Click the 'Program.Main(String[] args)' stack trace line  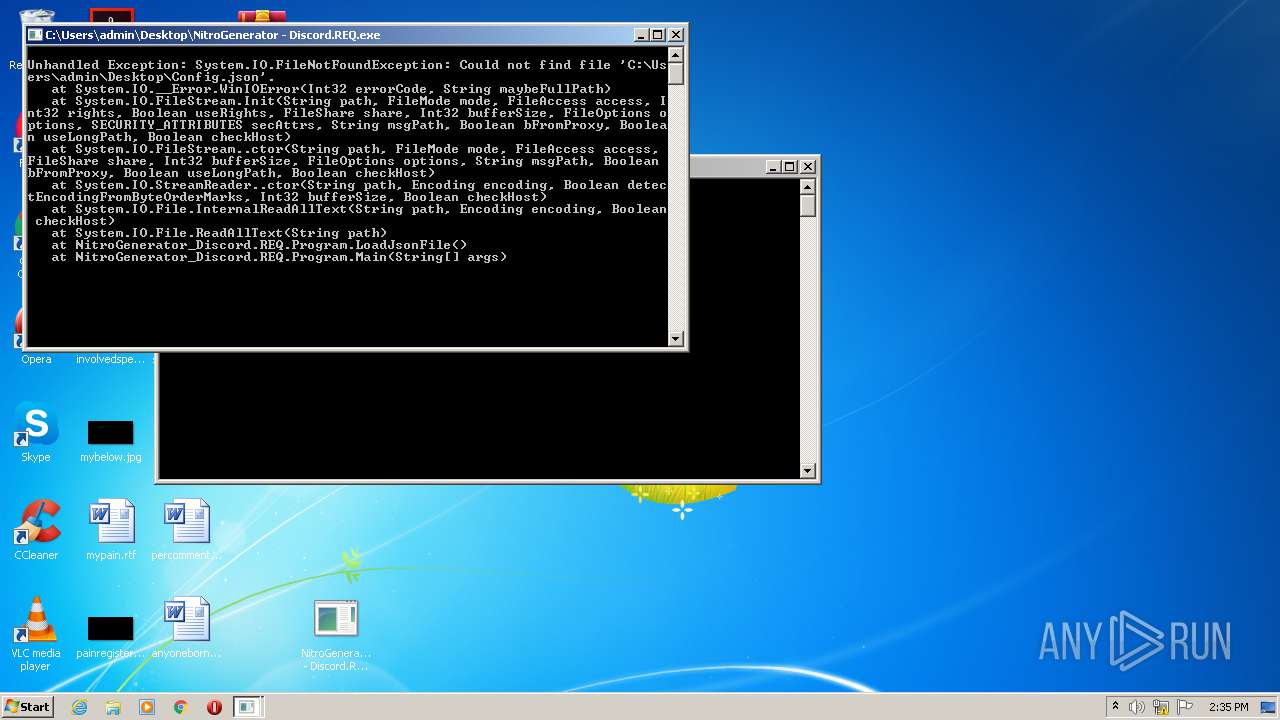(279, 257)
